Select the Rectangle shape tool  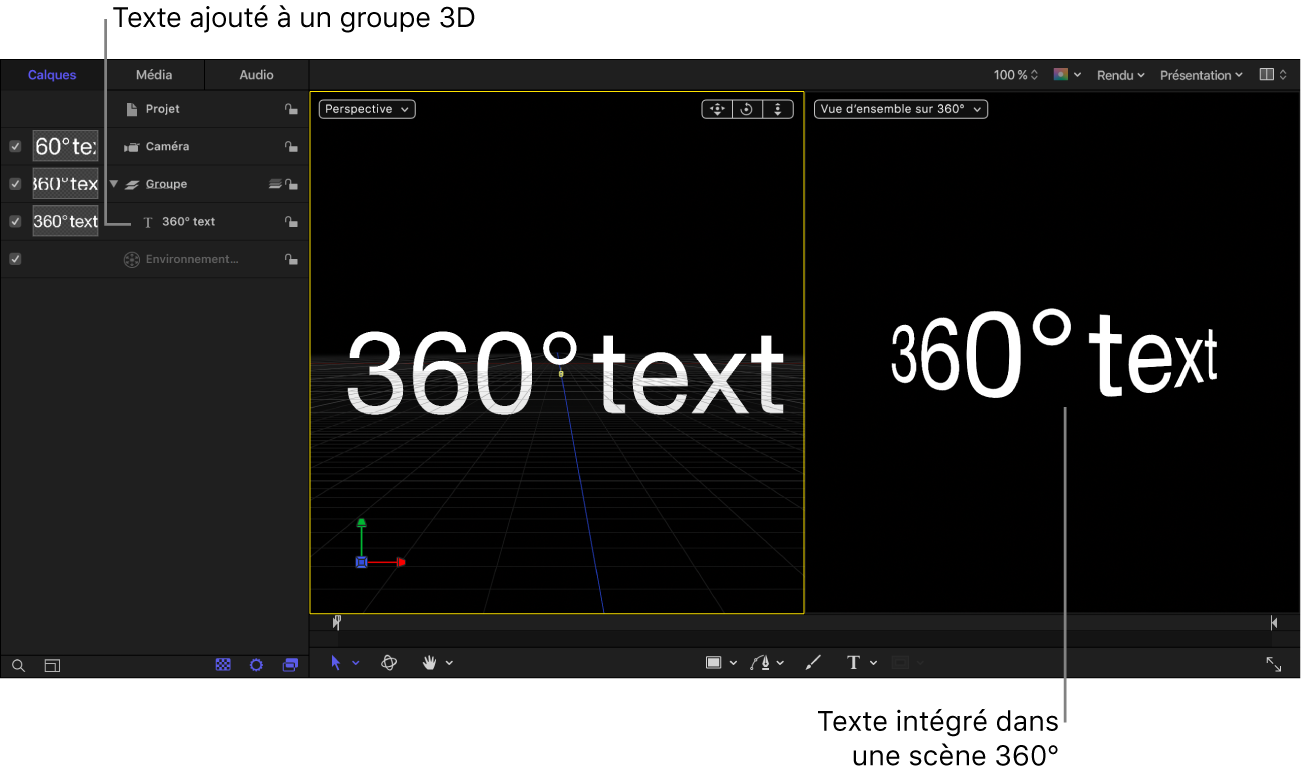tap(715, 662)
